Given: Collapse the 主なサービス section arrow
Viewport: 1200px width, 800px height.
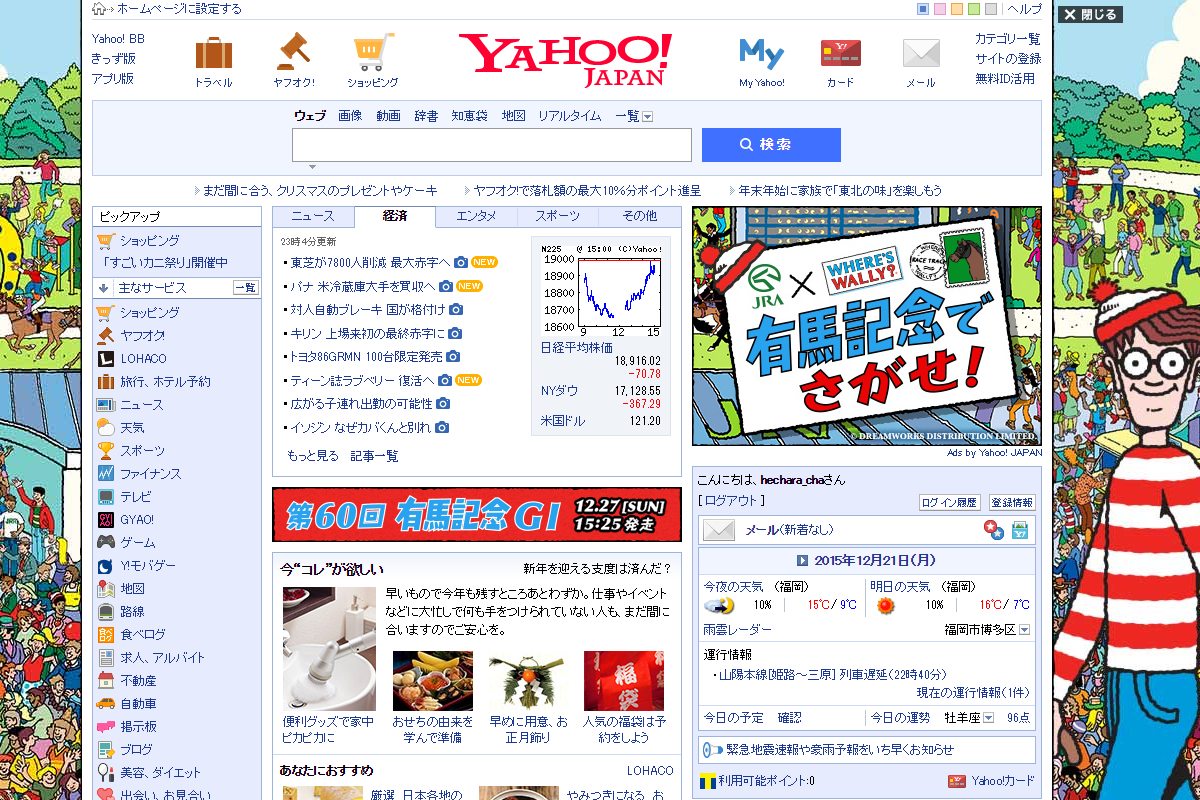Looking at the screenshot, I should [103, 288].
